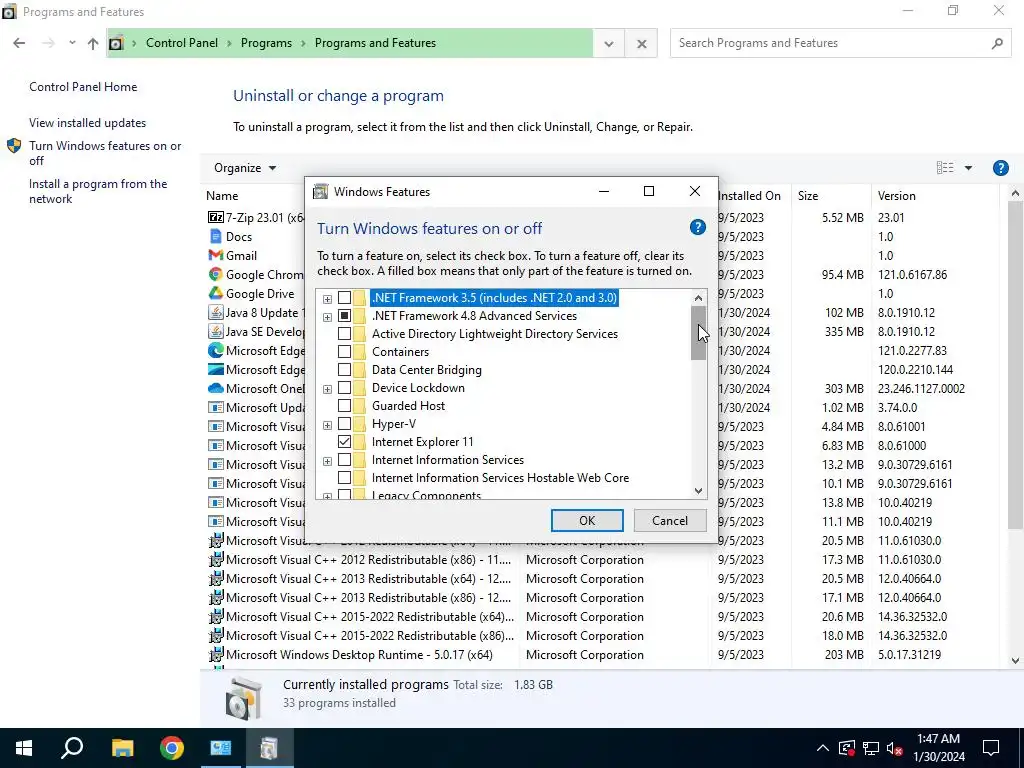Select the Gmail app icon
The height and width of the screenshot is (768, 1024).
(x=216, y=255)
